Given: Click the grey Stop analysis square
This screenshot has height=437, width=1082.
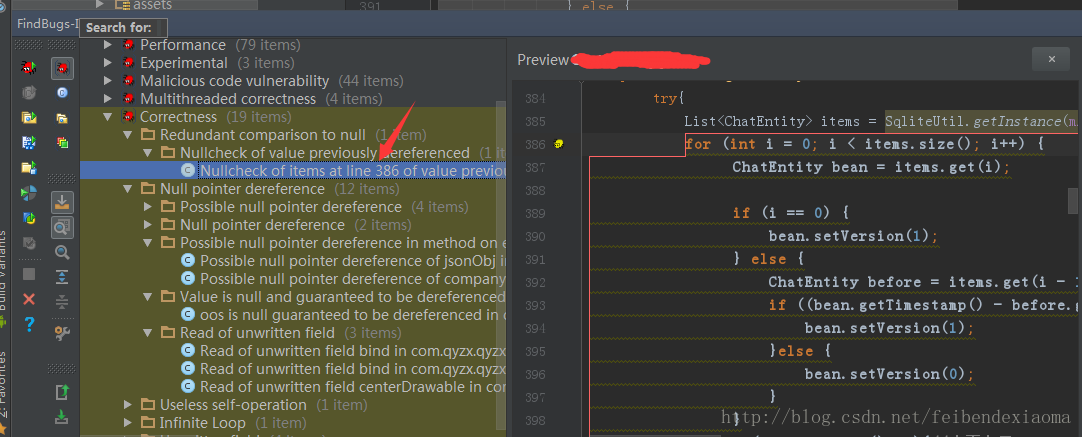Looking at the screenshot, I should click(29, 274).
